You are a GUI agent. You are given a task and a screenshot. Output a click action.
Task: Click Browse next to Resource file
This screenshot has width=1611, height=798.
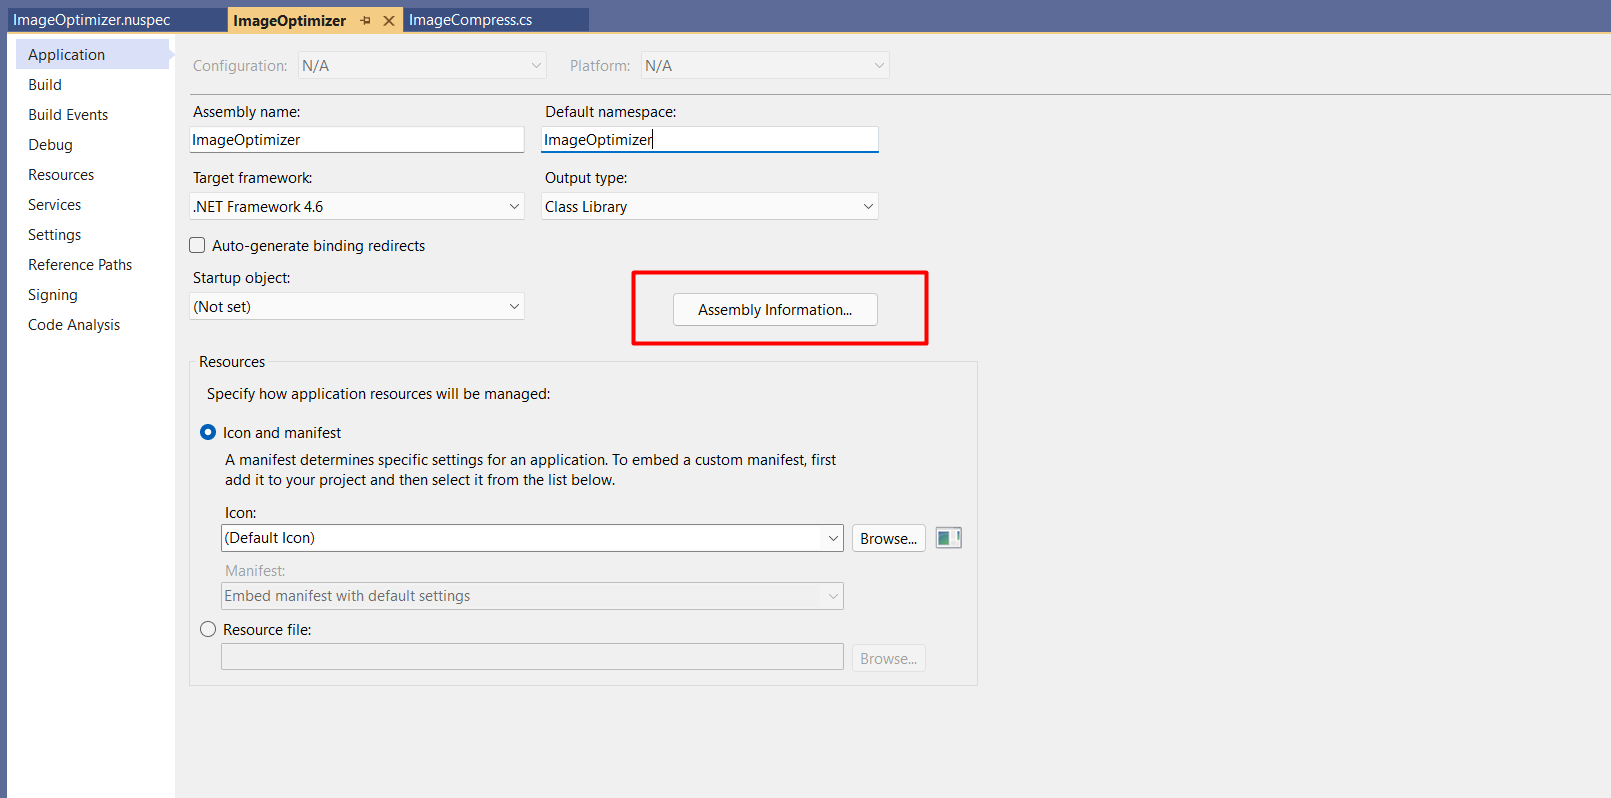point(889,658)
